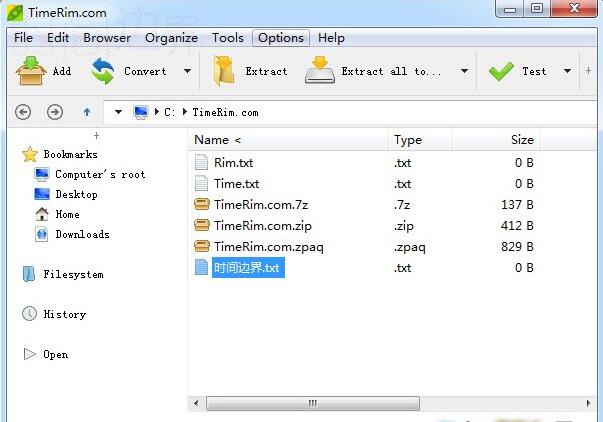Image resolution: width=603 pixels, height=422 pixels.
Task: Click the plus expander above Bookmarks
Action: [97, 135]
